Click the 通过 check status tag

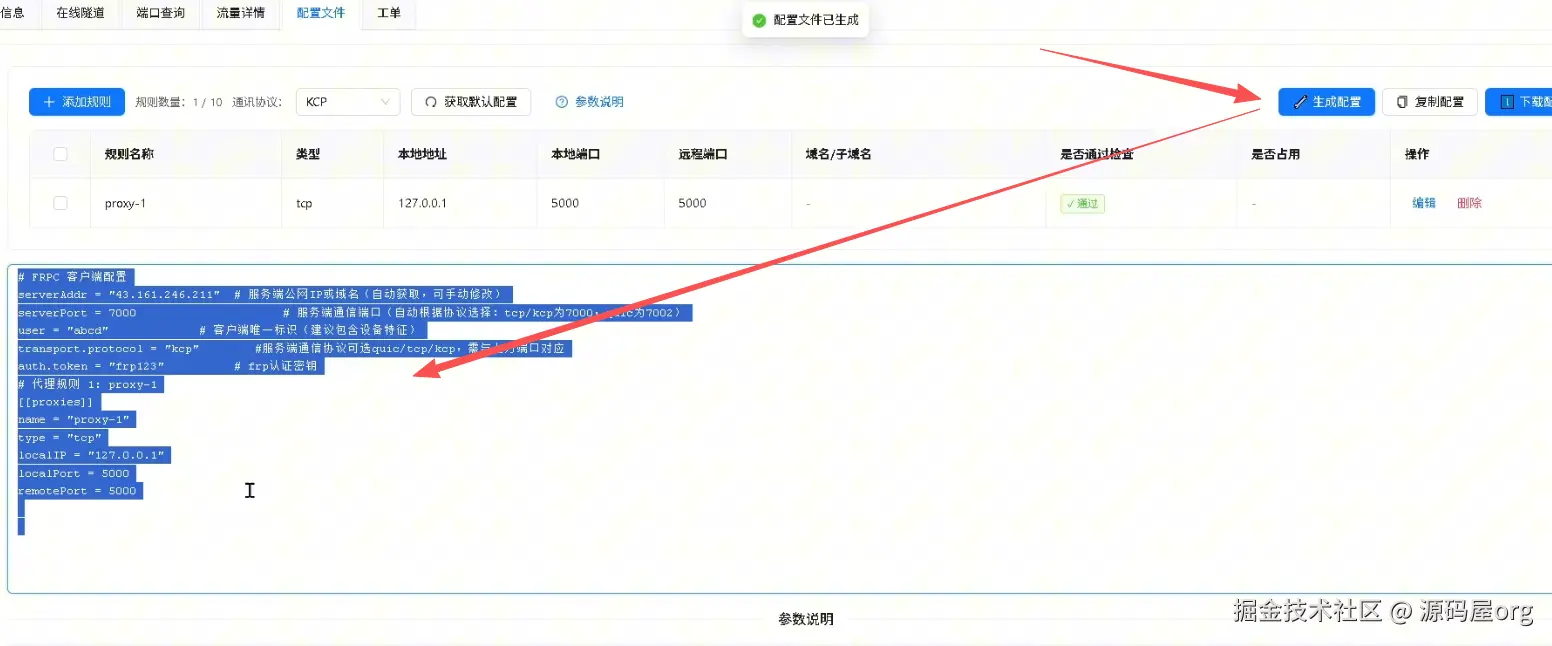pos(1083,204)
